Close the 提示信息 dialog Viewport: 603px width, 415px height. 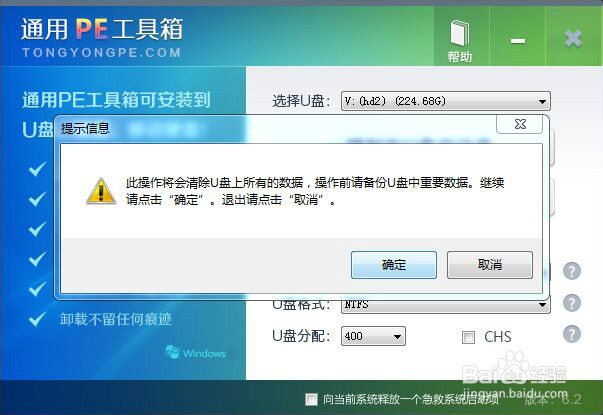coord(520,124)
